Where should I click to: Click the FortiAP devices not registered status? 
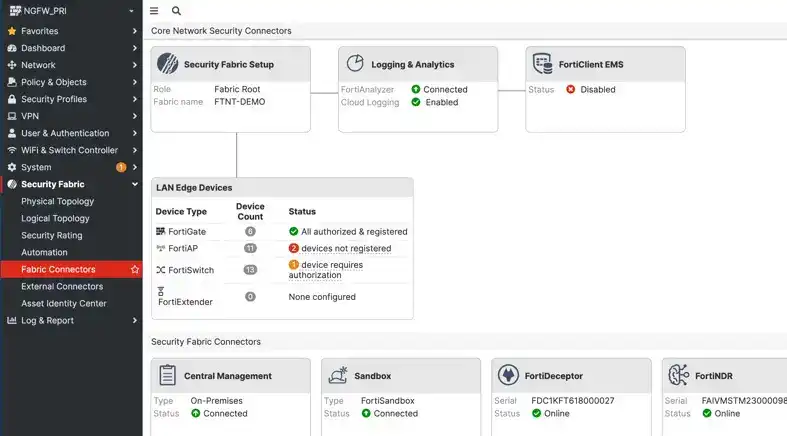345,248
